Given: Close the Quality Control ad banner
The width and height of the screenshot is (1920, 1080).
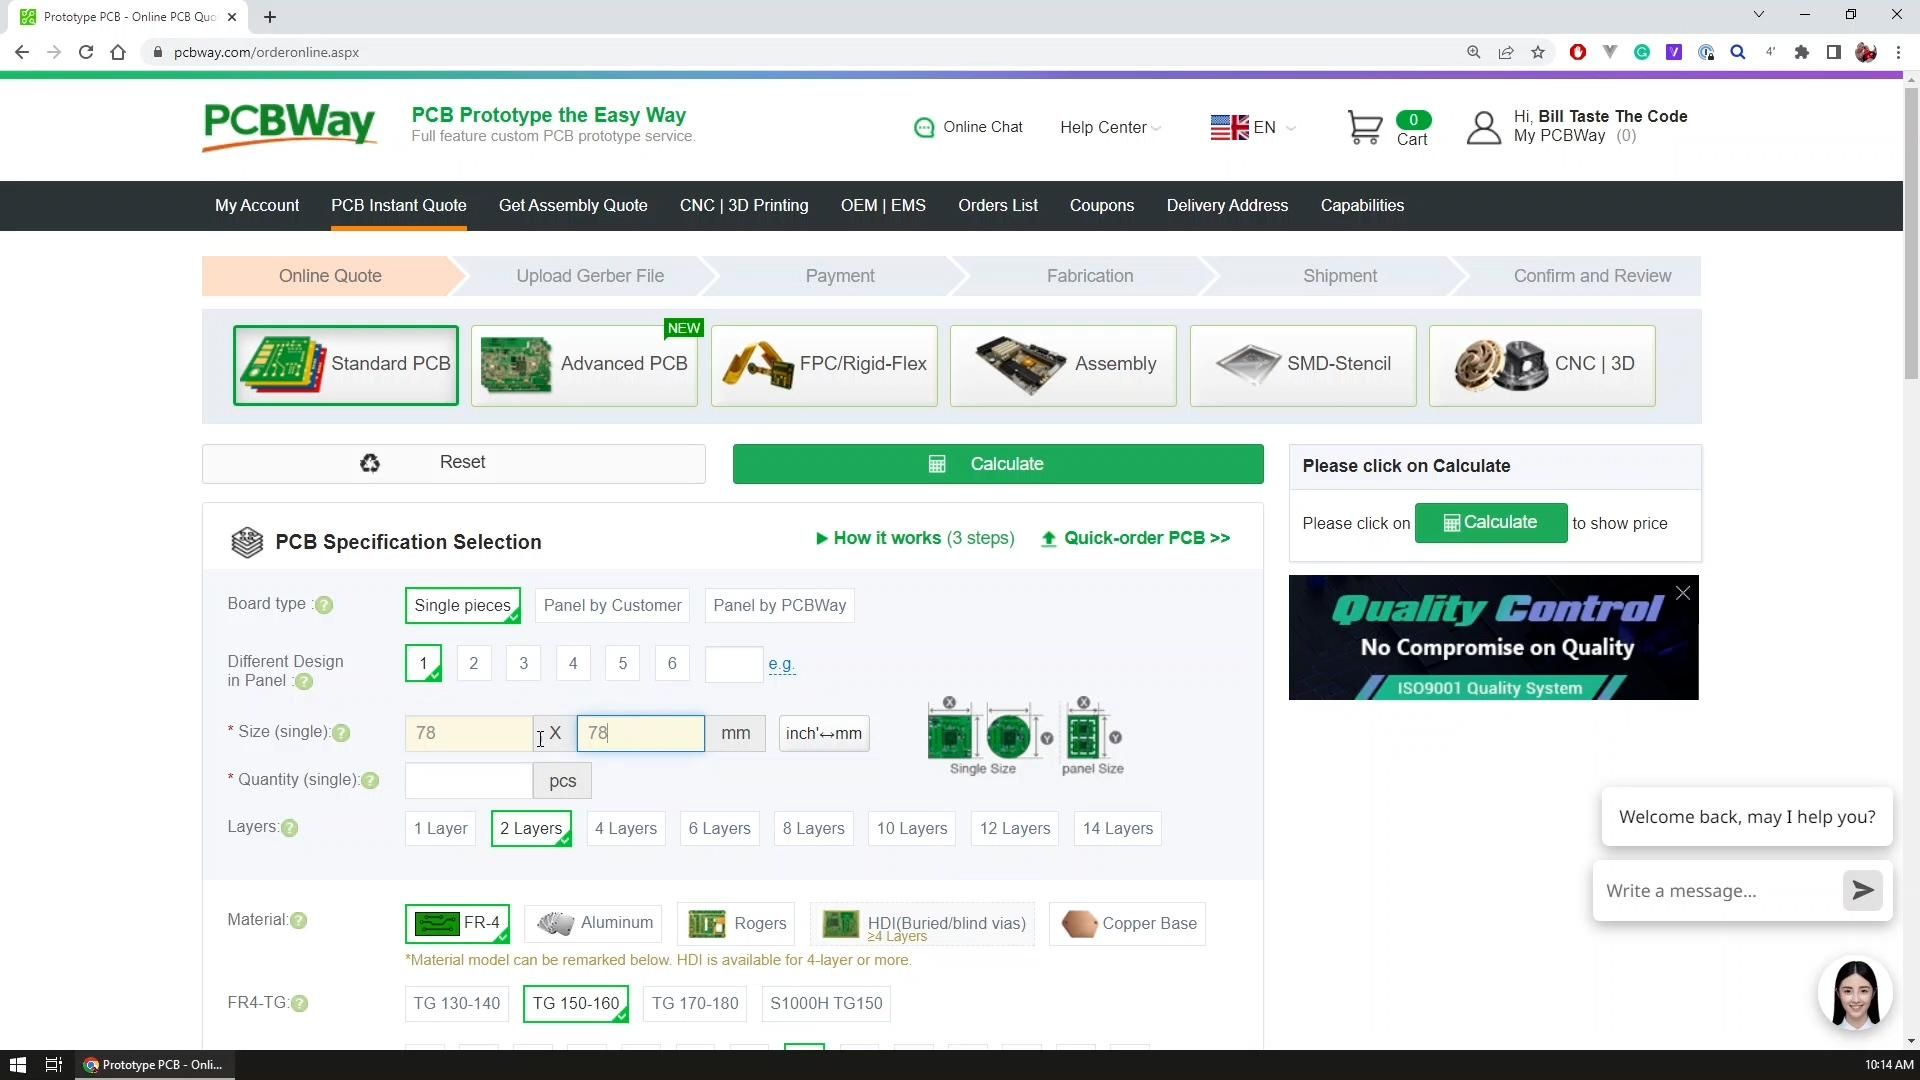Looking at the screenshot, I should pos(1683,593).
